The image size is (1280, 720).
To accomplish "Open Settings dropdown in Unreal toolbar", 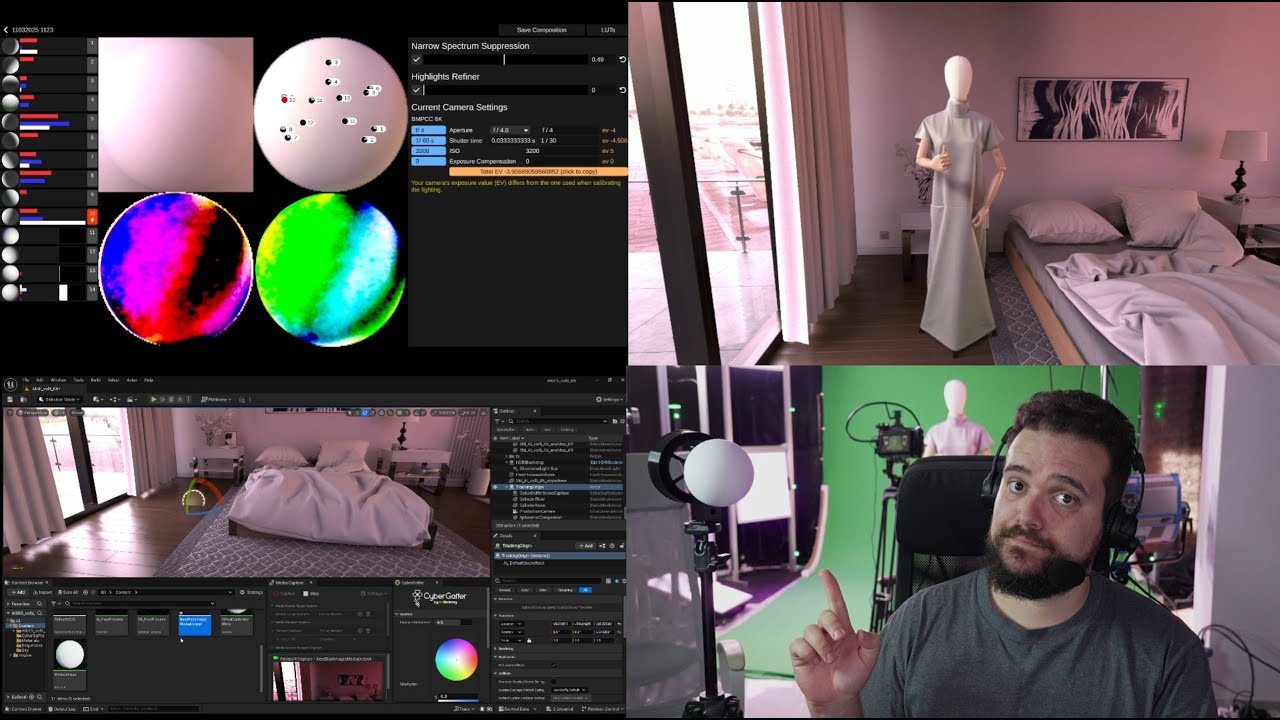I will [x=610, y=400].
